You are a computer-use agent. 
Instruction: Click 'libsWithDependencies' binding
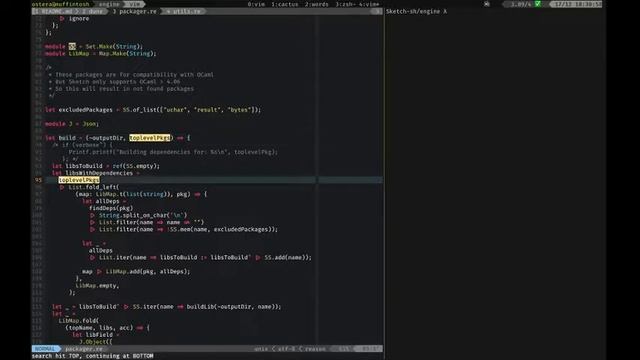[99, 173]
